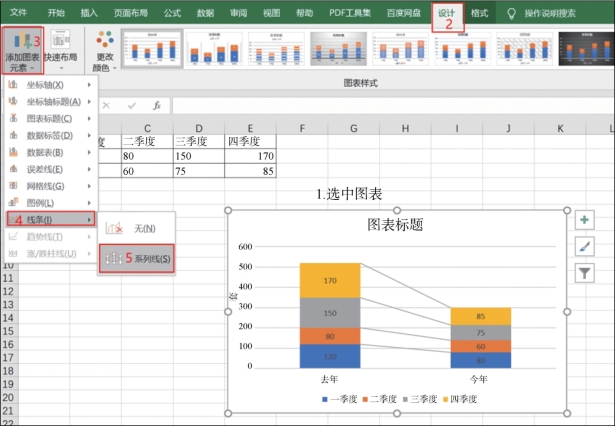Click the 操作说明搜索 search field

pos(550,14)
